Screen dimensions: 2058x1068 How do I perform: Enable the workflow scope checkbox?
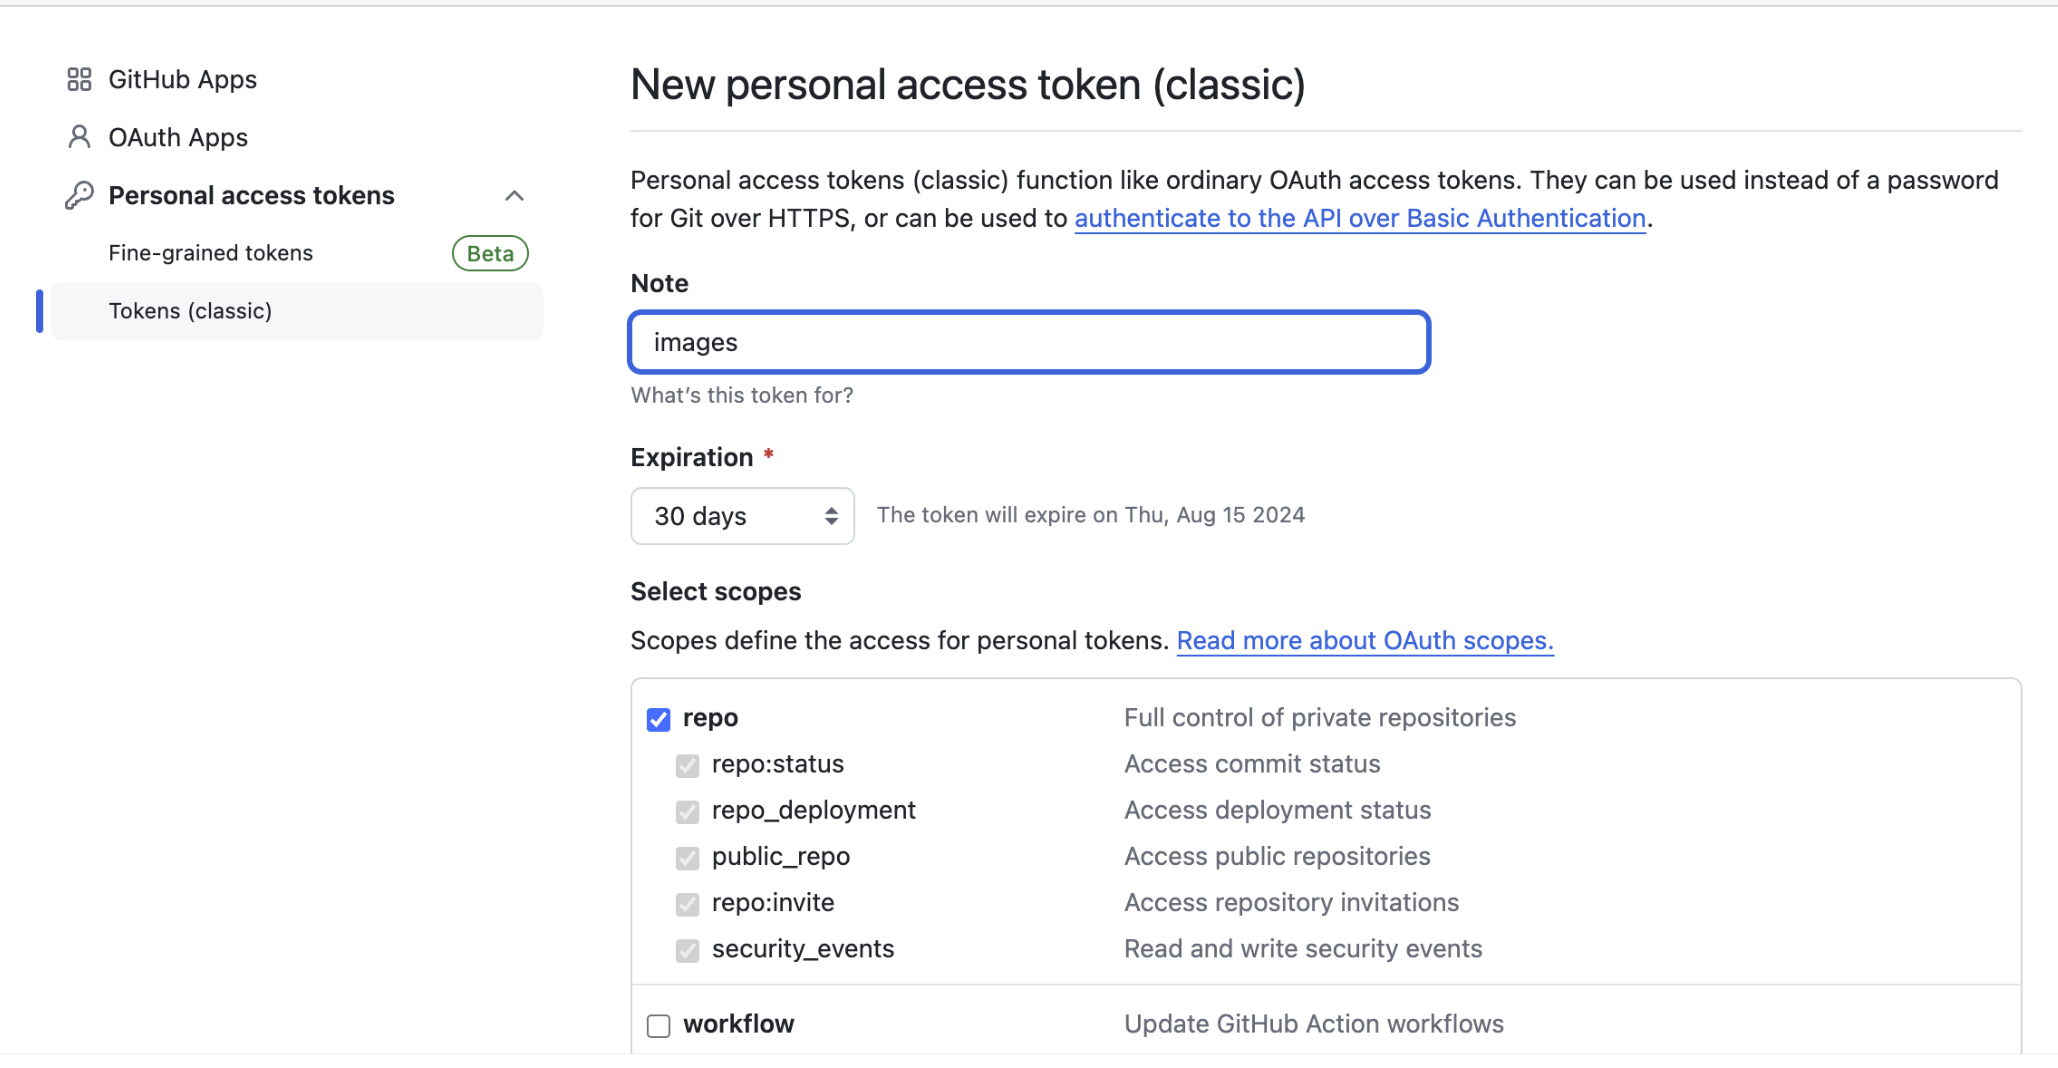click(658, 1025)
